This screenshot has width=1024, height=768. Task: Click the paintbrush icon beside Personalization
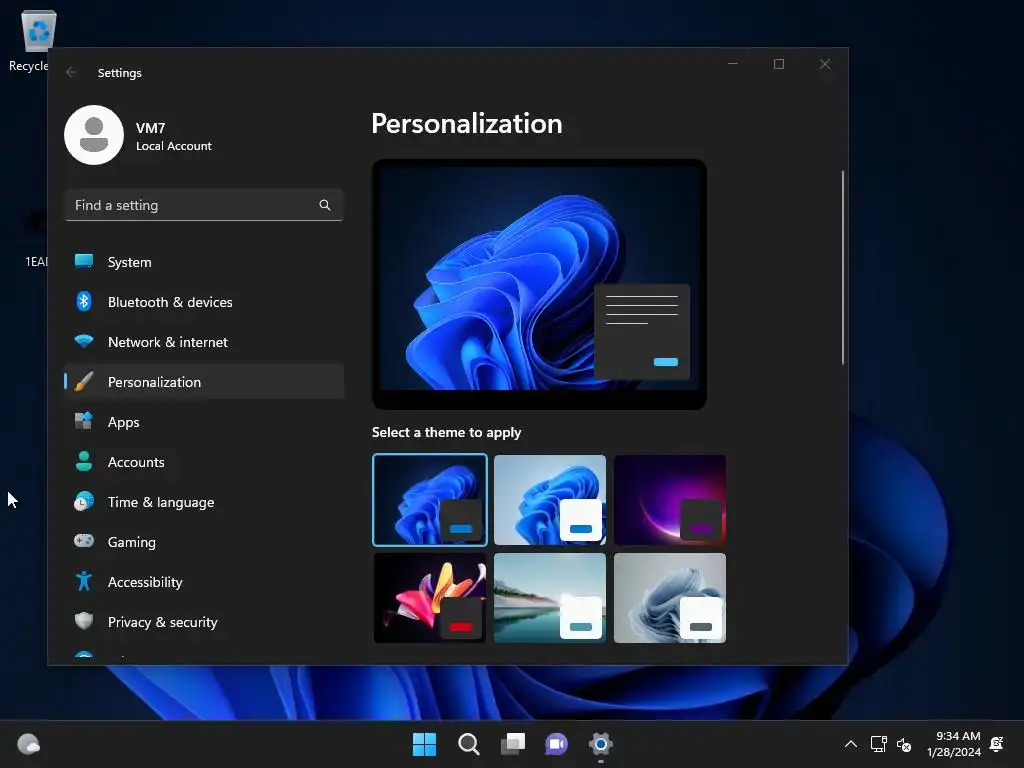84,381
